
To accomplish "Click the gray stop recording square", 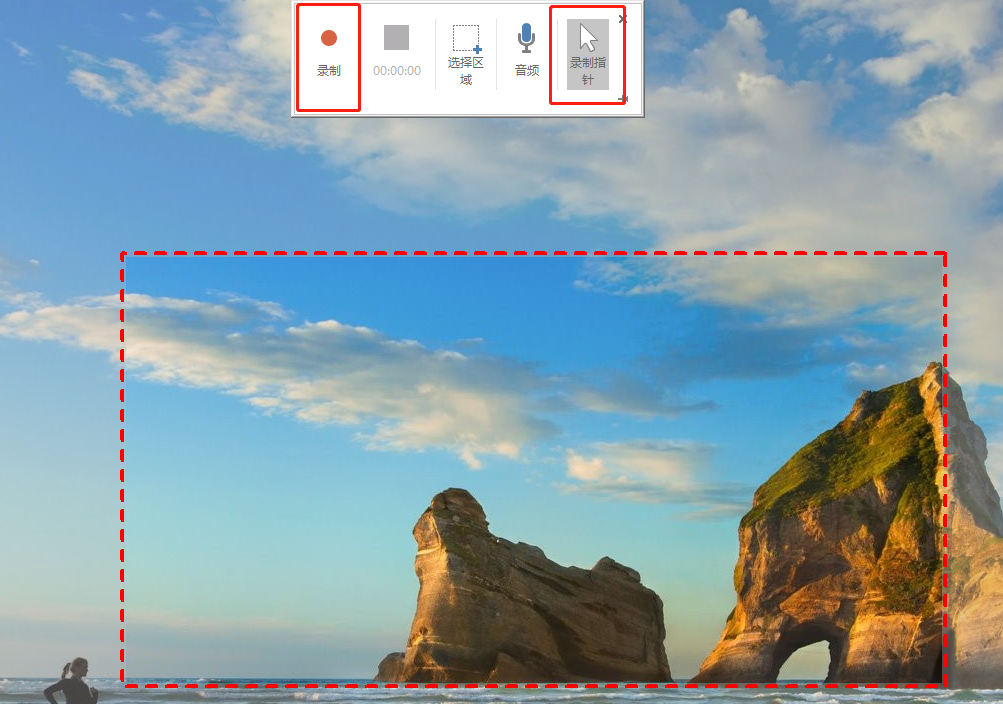I will 397,38.
